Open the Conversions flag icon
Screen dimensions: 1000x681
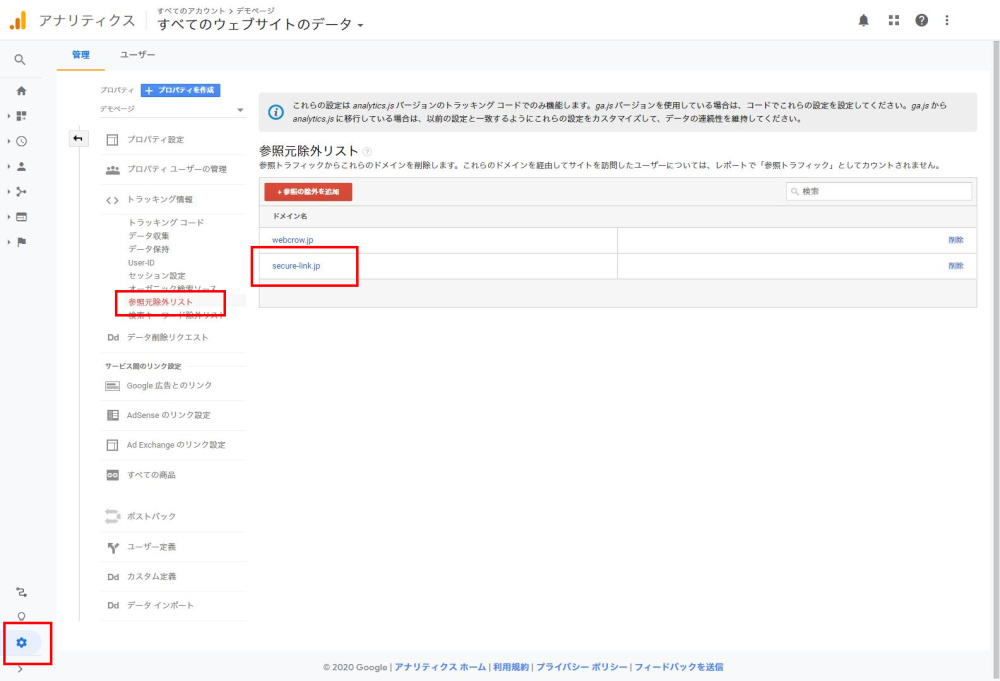[x=21, y=241]
